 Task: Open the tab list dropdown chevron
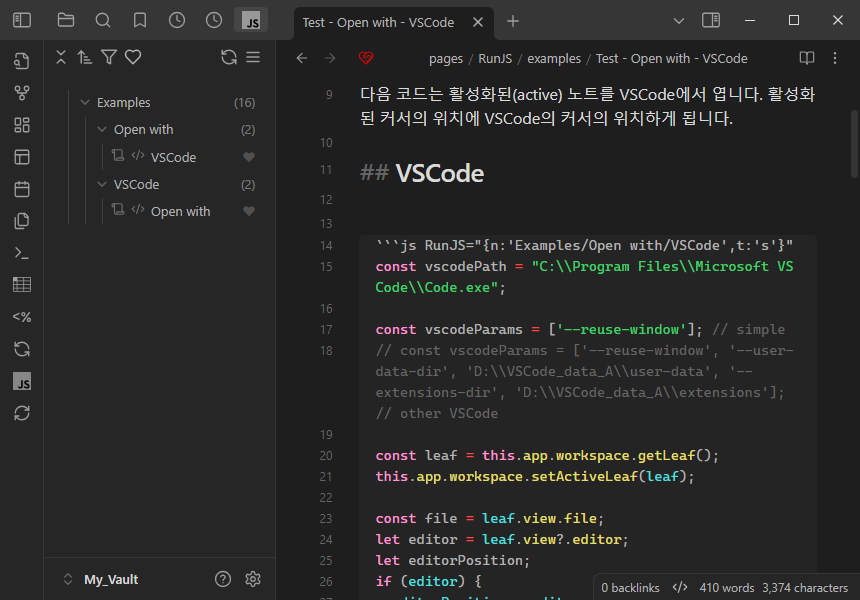[678, 21]
